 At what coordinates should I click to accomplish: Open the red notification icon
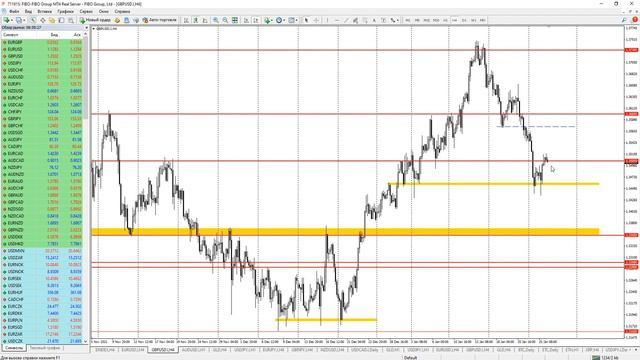[x=635, y=20]
